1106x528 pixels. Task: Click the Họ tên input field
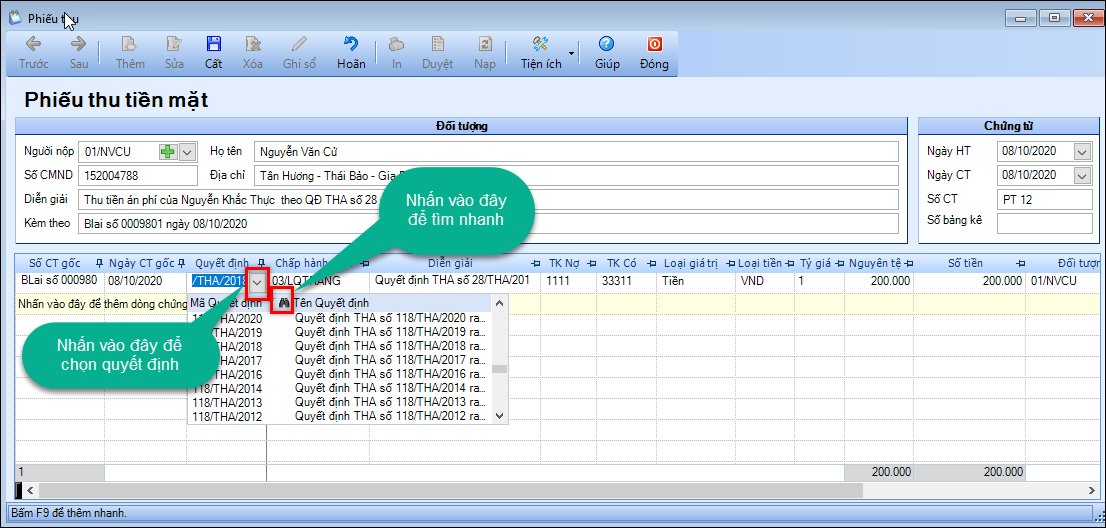click(x=576, y=152)
